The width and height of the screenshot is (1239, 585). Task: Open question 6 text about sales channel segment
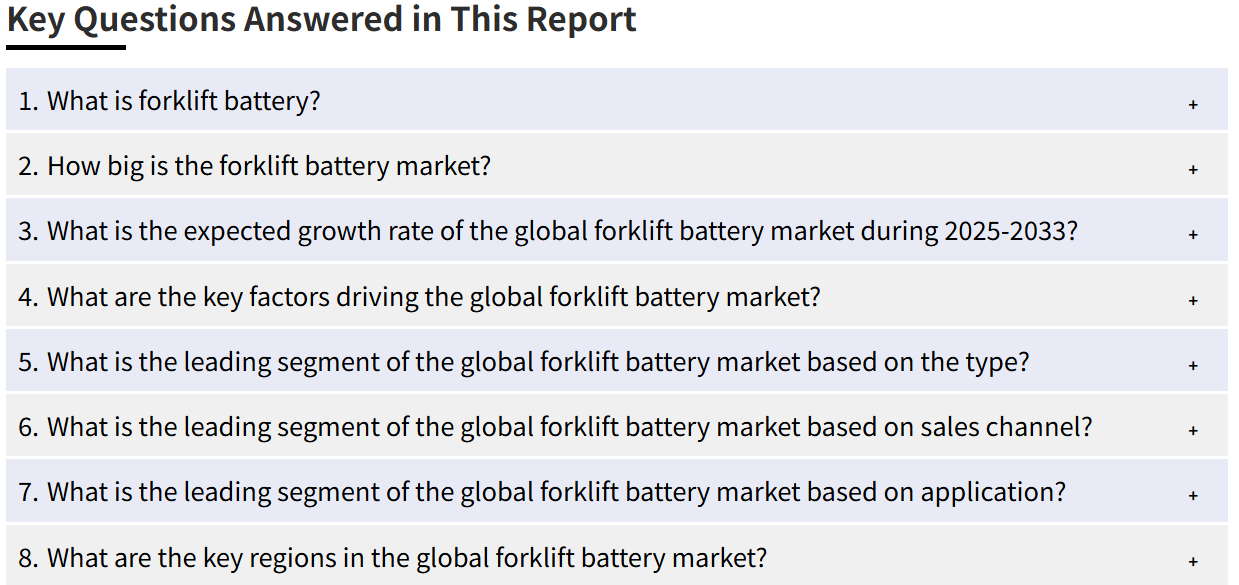[555, 427]
